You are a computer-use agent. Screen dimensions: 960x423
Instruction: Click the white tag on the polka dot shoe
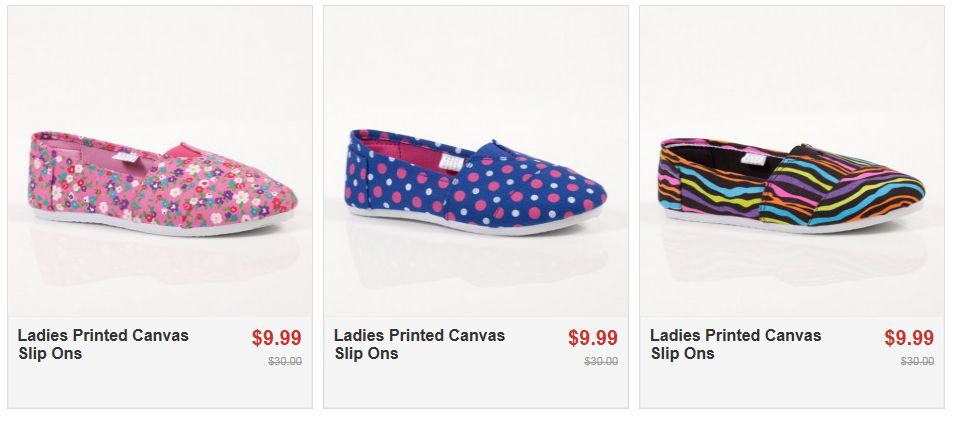[x=452, y=158]
